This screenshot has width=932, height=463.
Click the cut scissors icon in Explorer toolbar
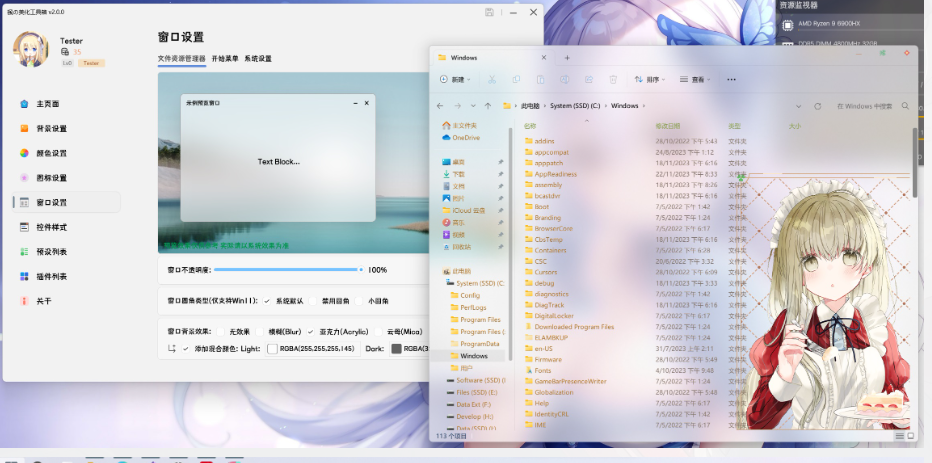coord(492,79)
